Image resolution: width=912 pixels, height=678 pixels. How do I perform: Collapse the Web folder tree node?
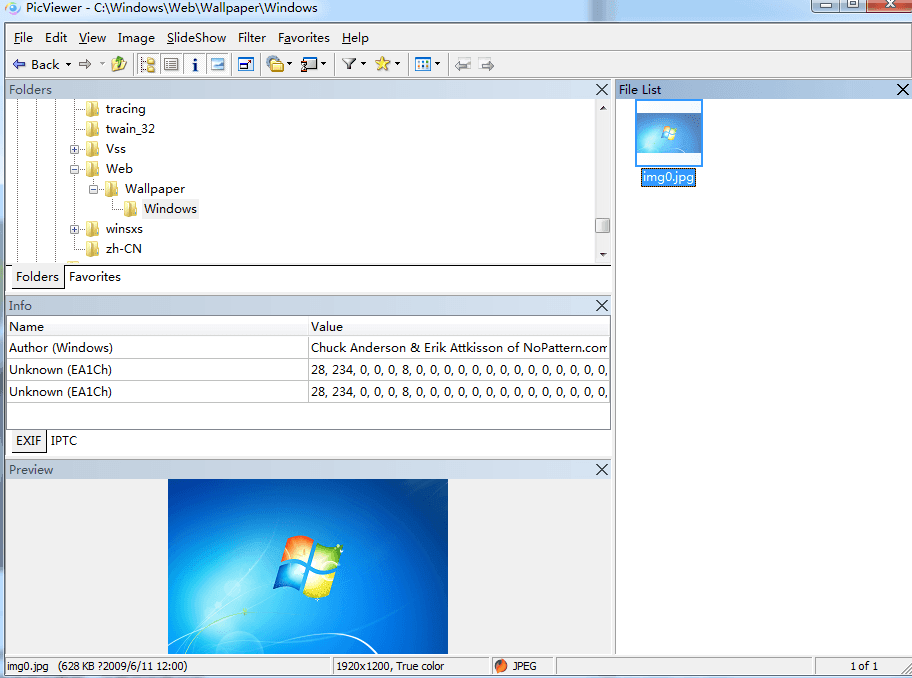click(75, 169)
